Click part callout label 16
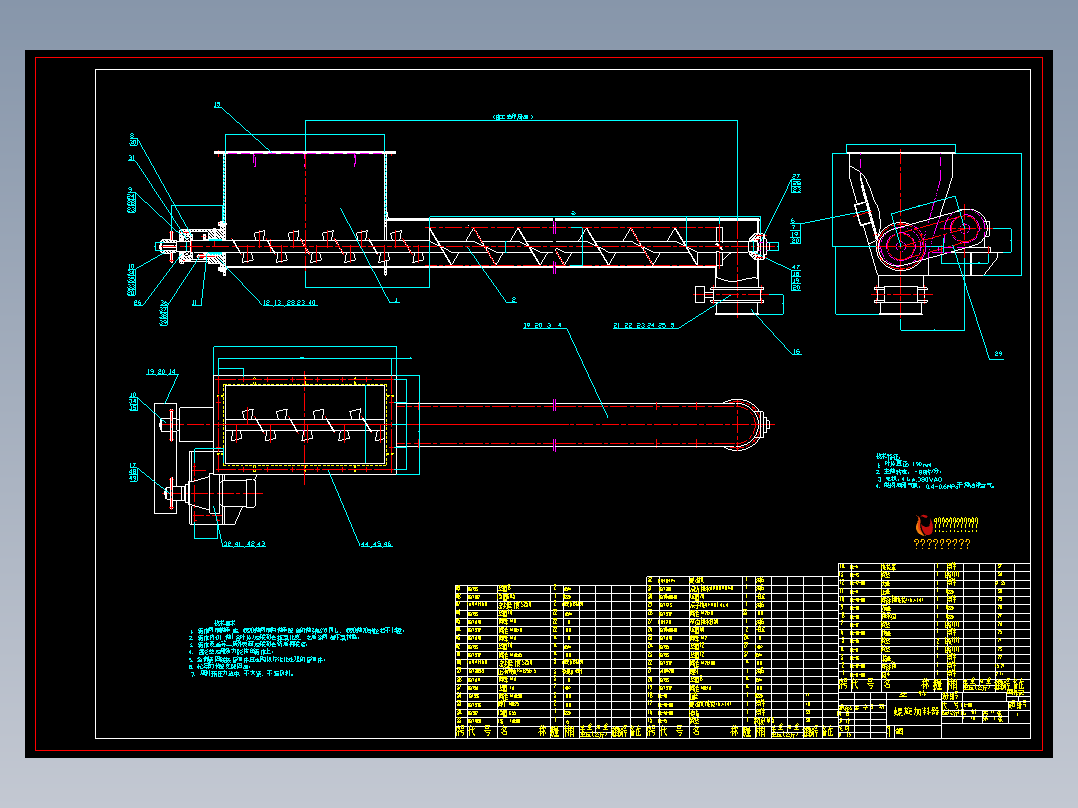Image resolution: width=1078 pixels, height=808 pixels. click(x=796, y=351)
